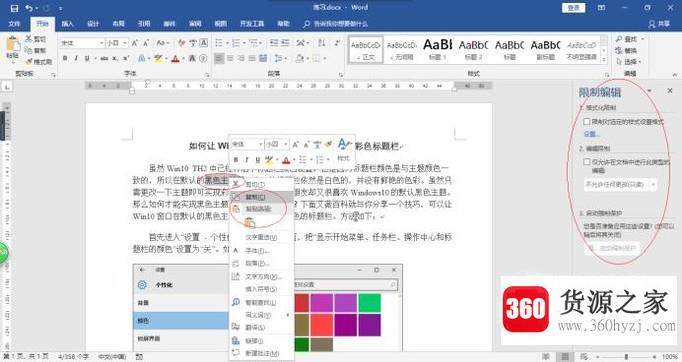This screenshot has width=682, height=362.
Task: Choose New Comment from the context menu
Action: click(262, 353)
